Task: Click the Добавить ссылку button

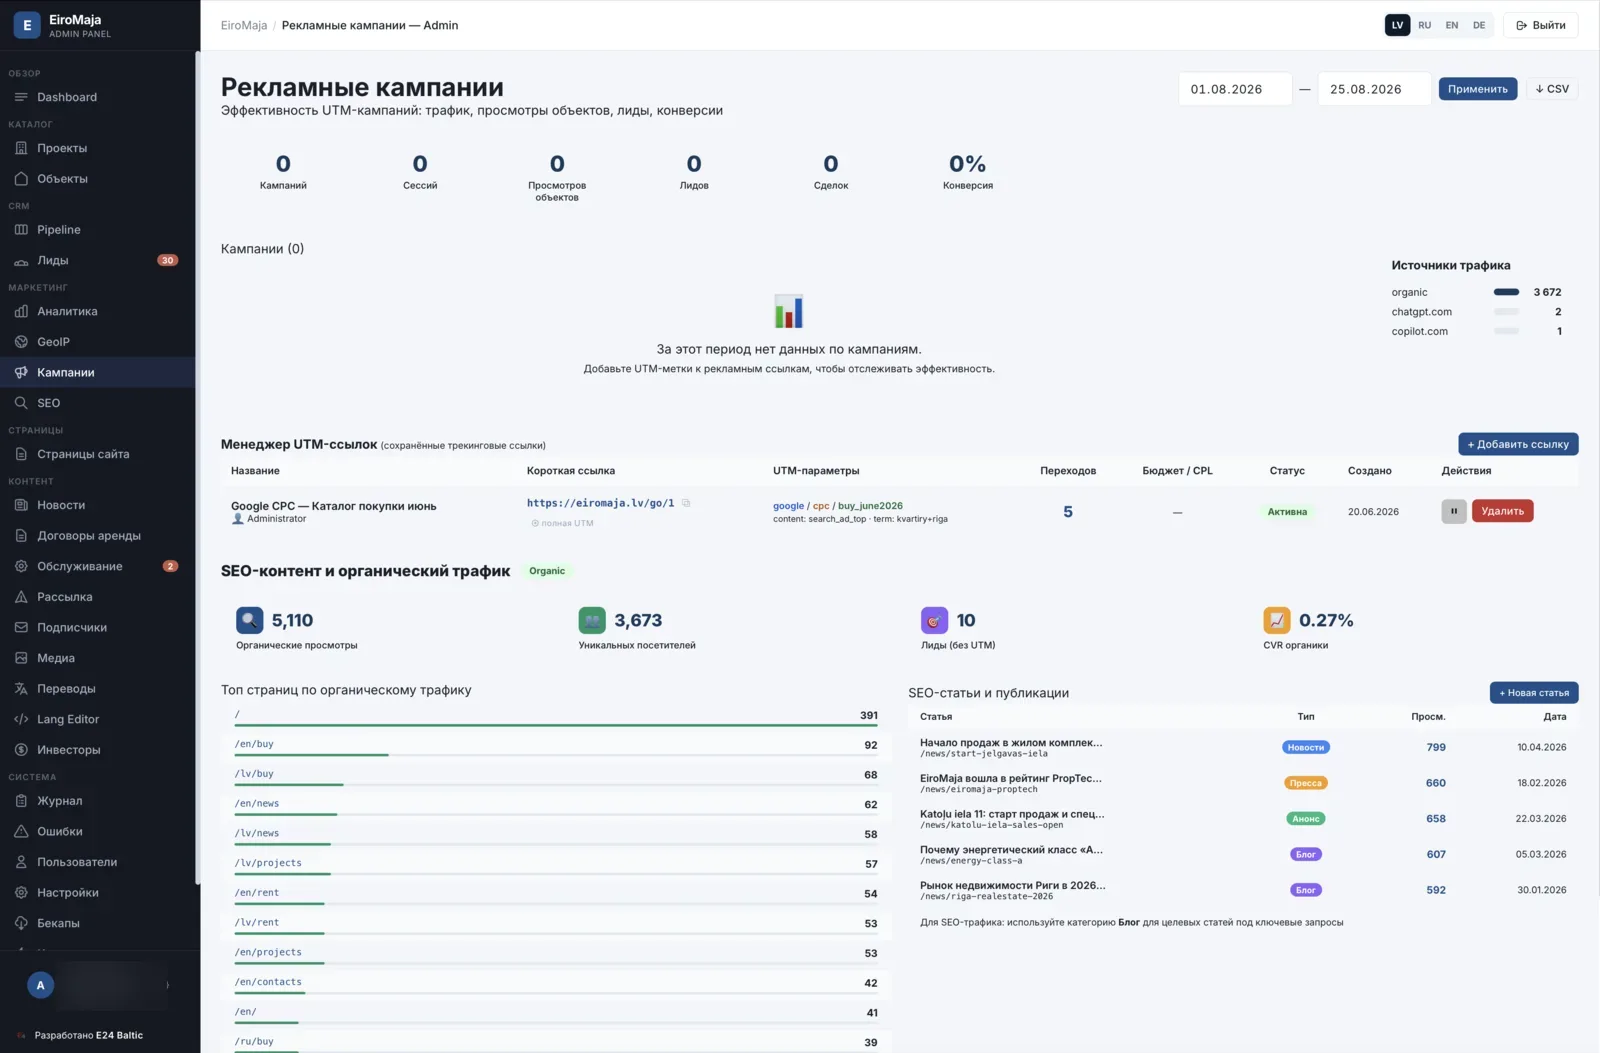Action: [x=1518, y=444]
